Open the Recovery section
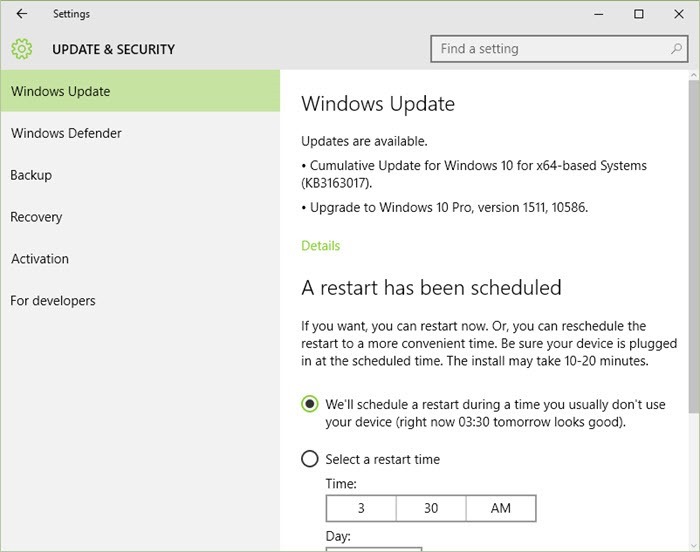The height and width of the screenshot is (552, 700). [x=140, y=217]
